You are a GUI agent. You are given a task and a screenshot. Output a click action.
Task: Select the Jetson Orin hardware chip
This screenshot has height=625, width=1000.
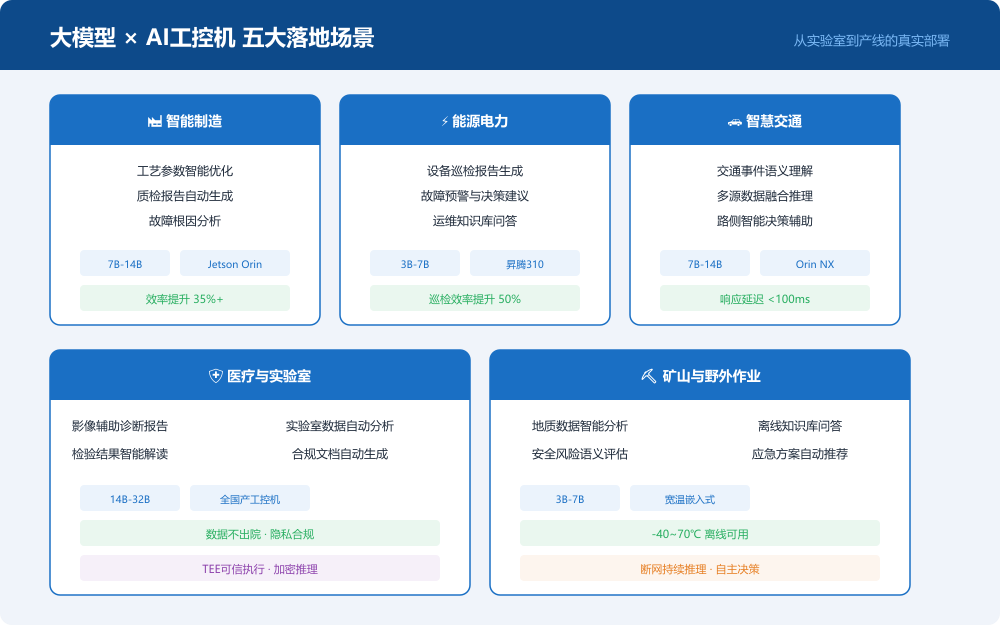234,263
